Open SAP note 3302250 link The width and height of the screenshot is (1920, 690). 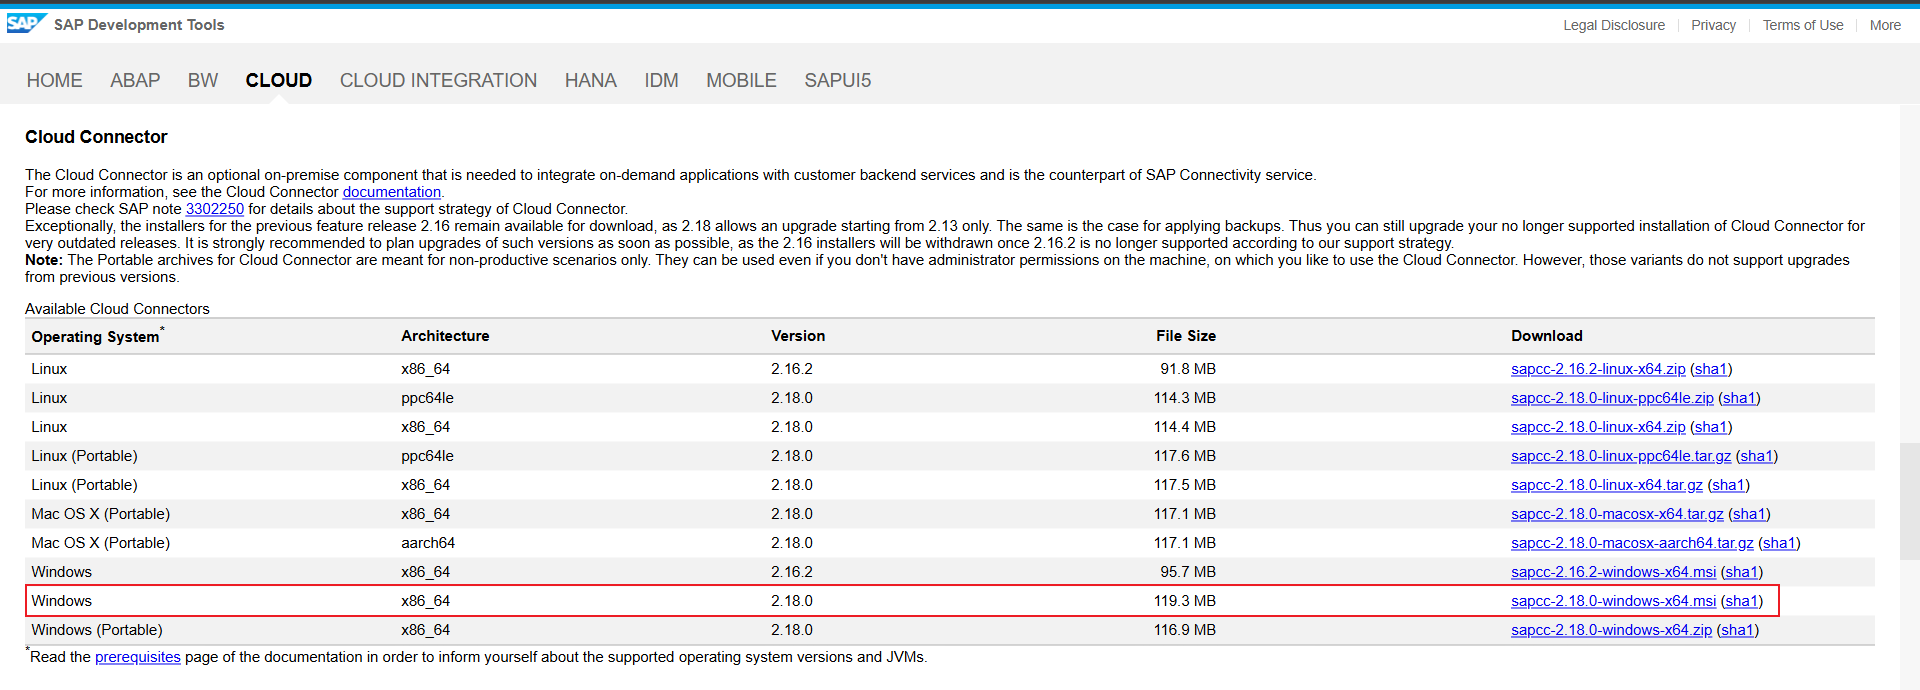[215, 209]
